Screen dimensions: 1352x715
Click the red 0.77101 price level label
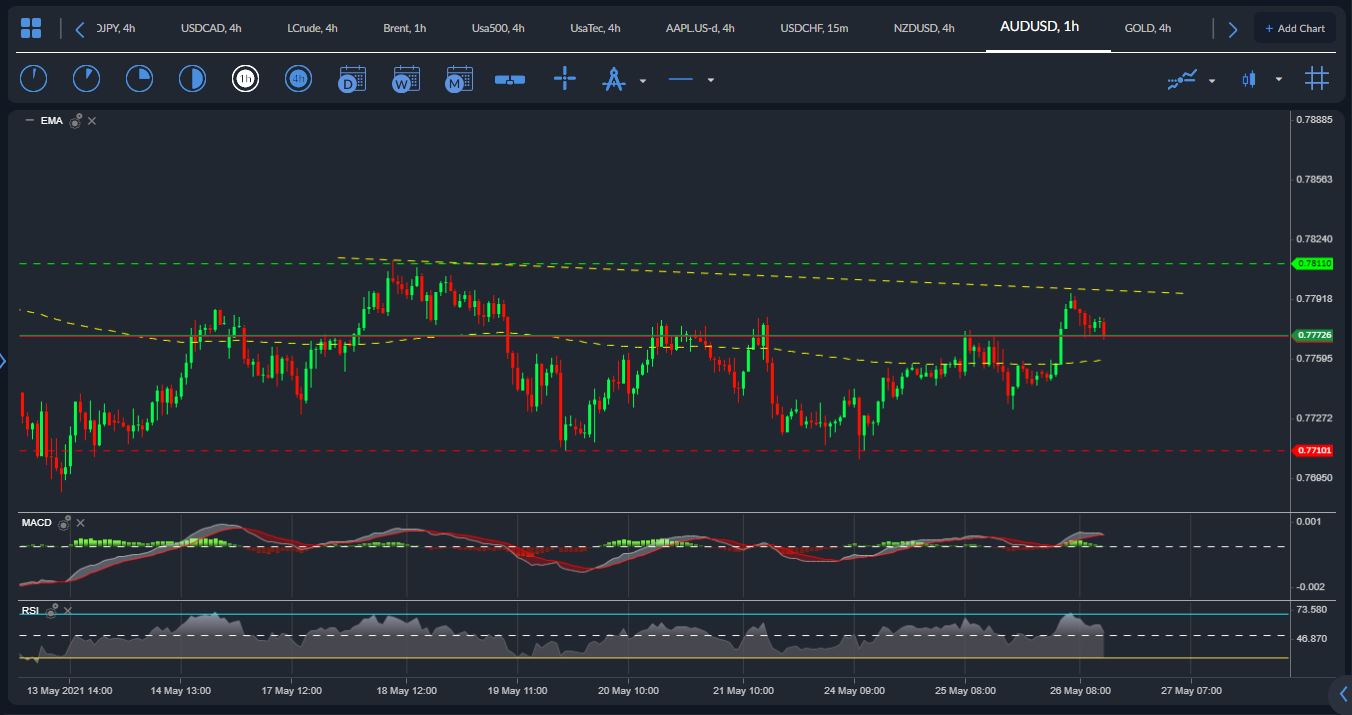pyautogui.click(x=1314, y=450)
